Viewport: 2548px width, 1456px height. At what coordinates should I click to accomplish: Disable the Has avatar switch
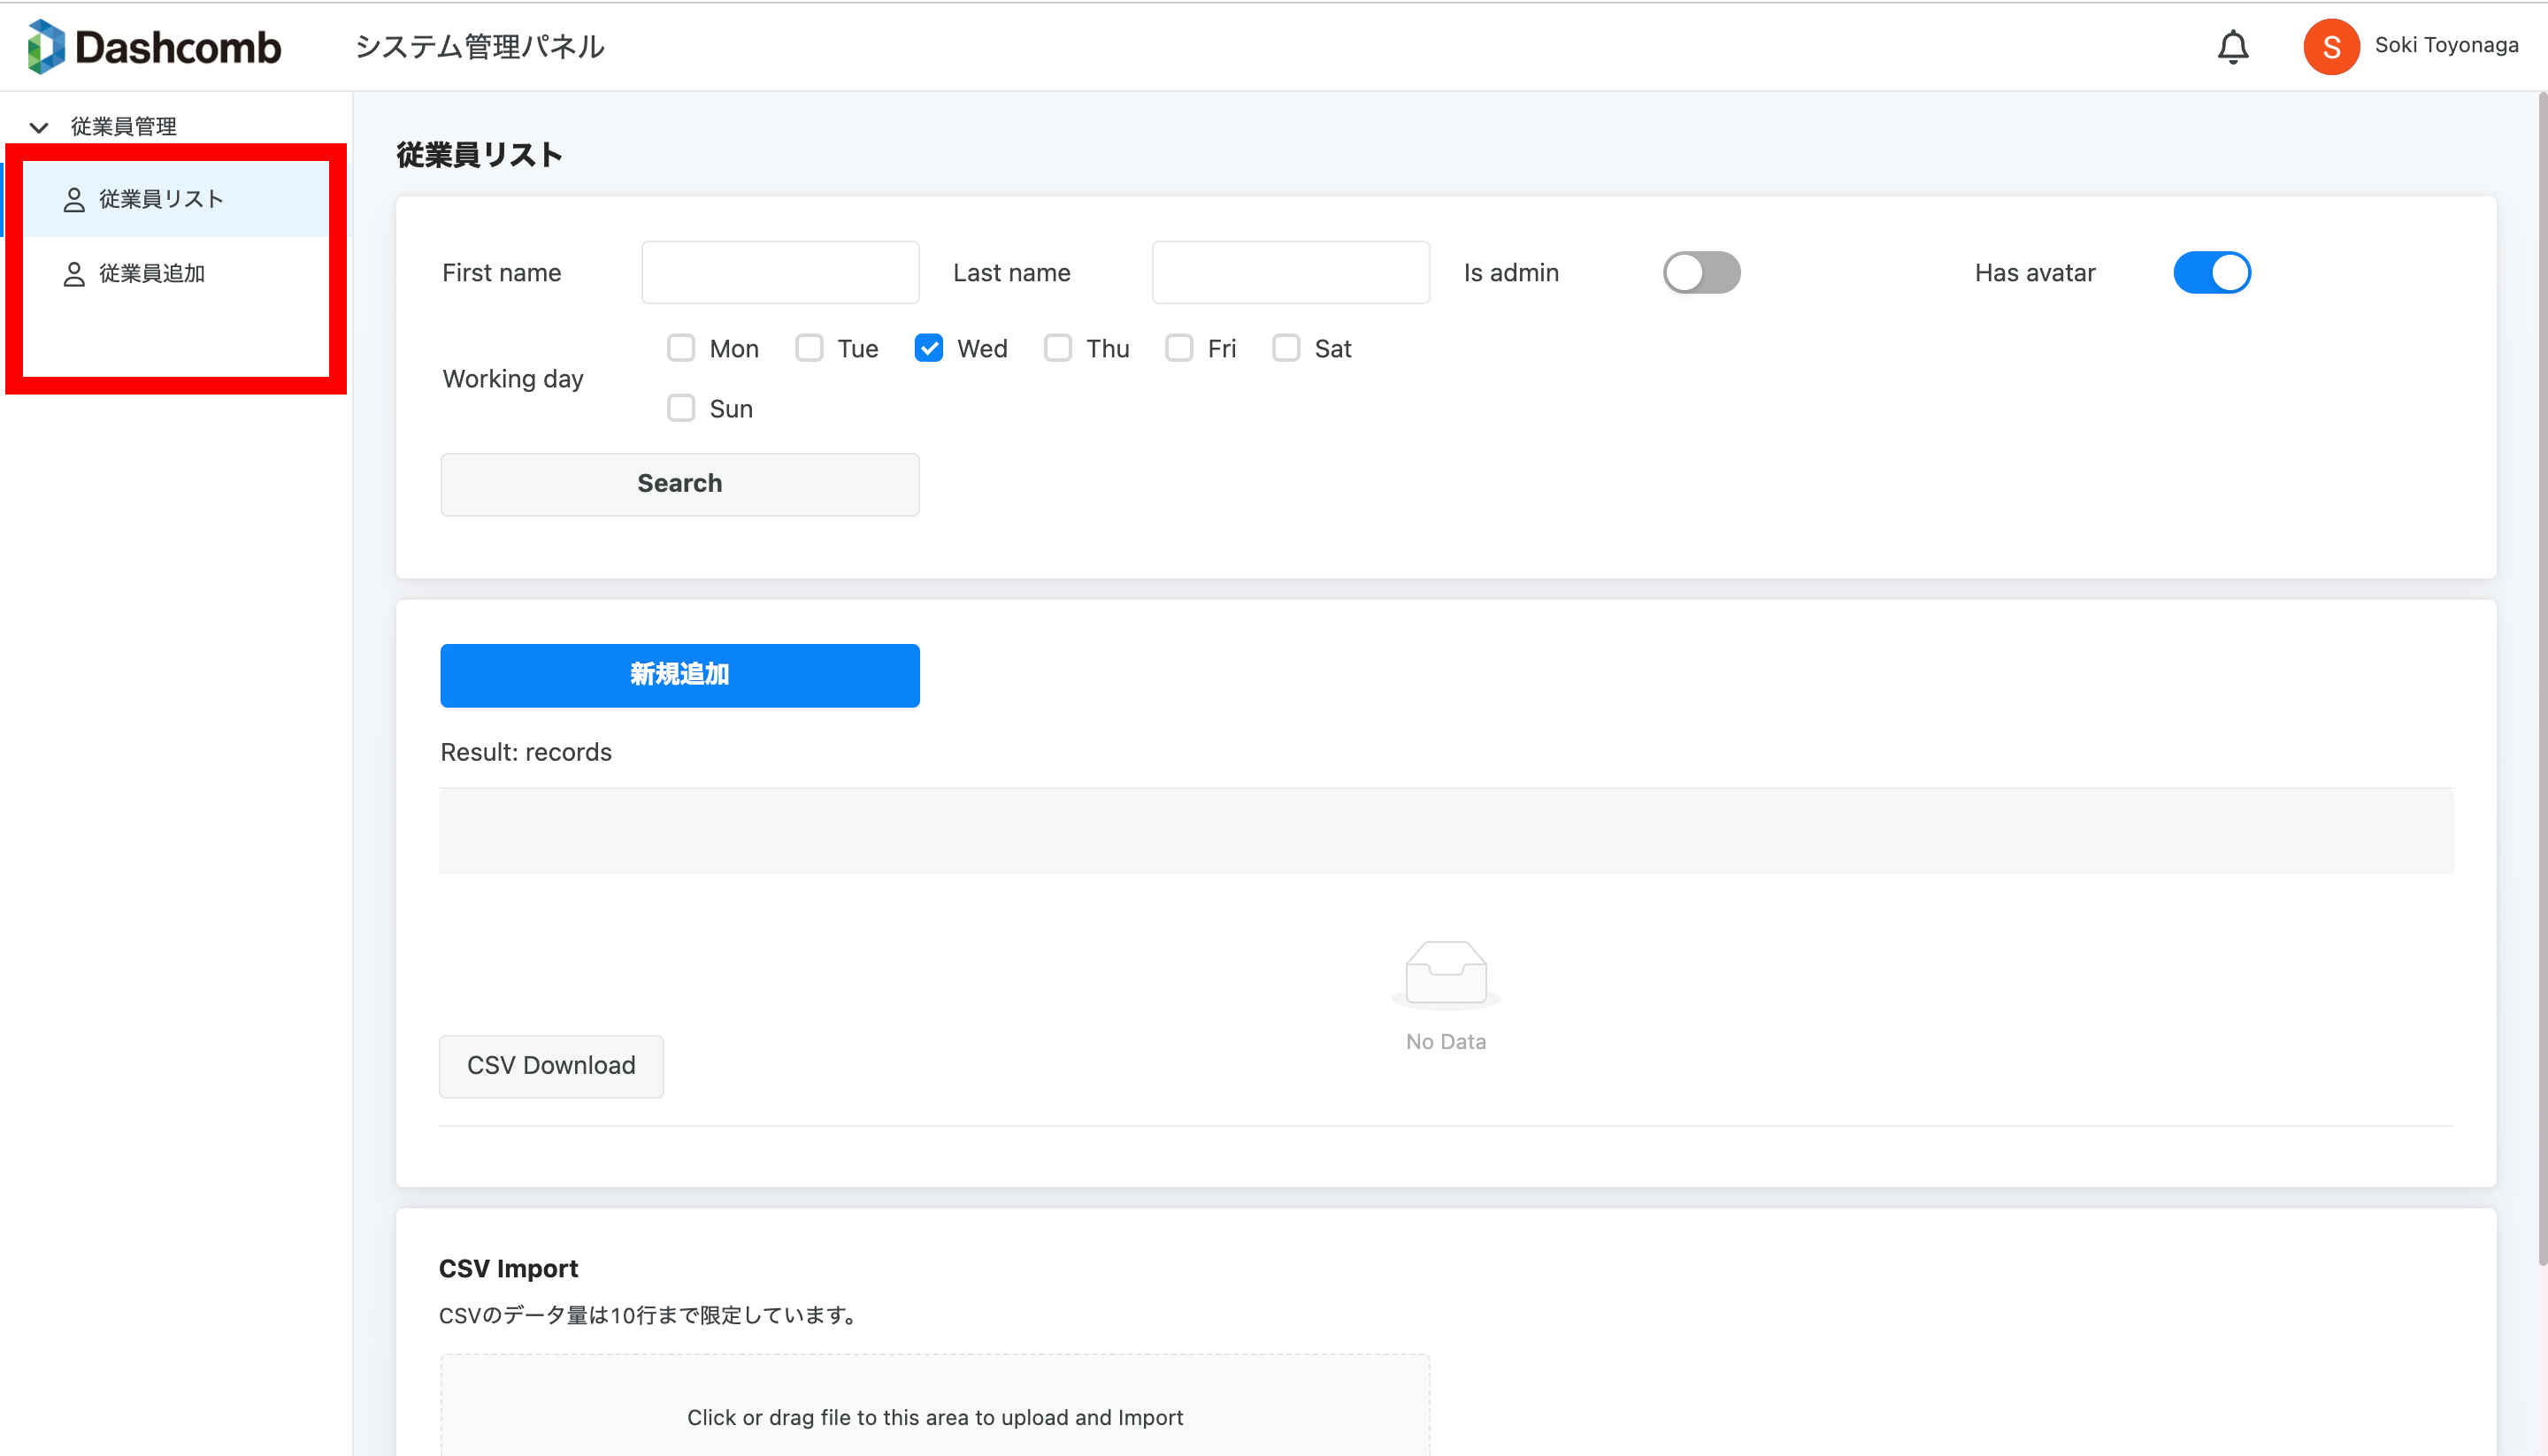[2211, 273]
